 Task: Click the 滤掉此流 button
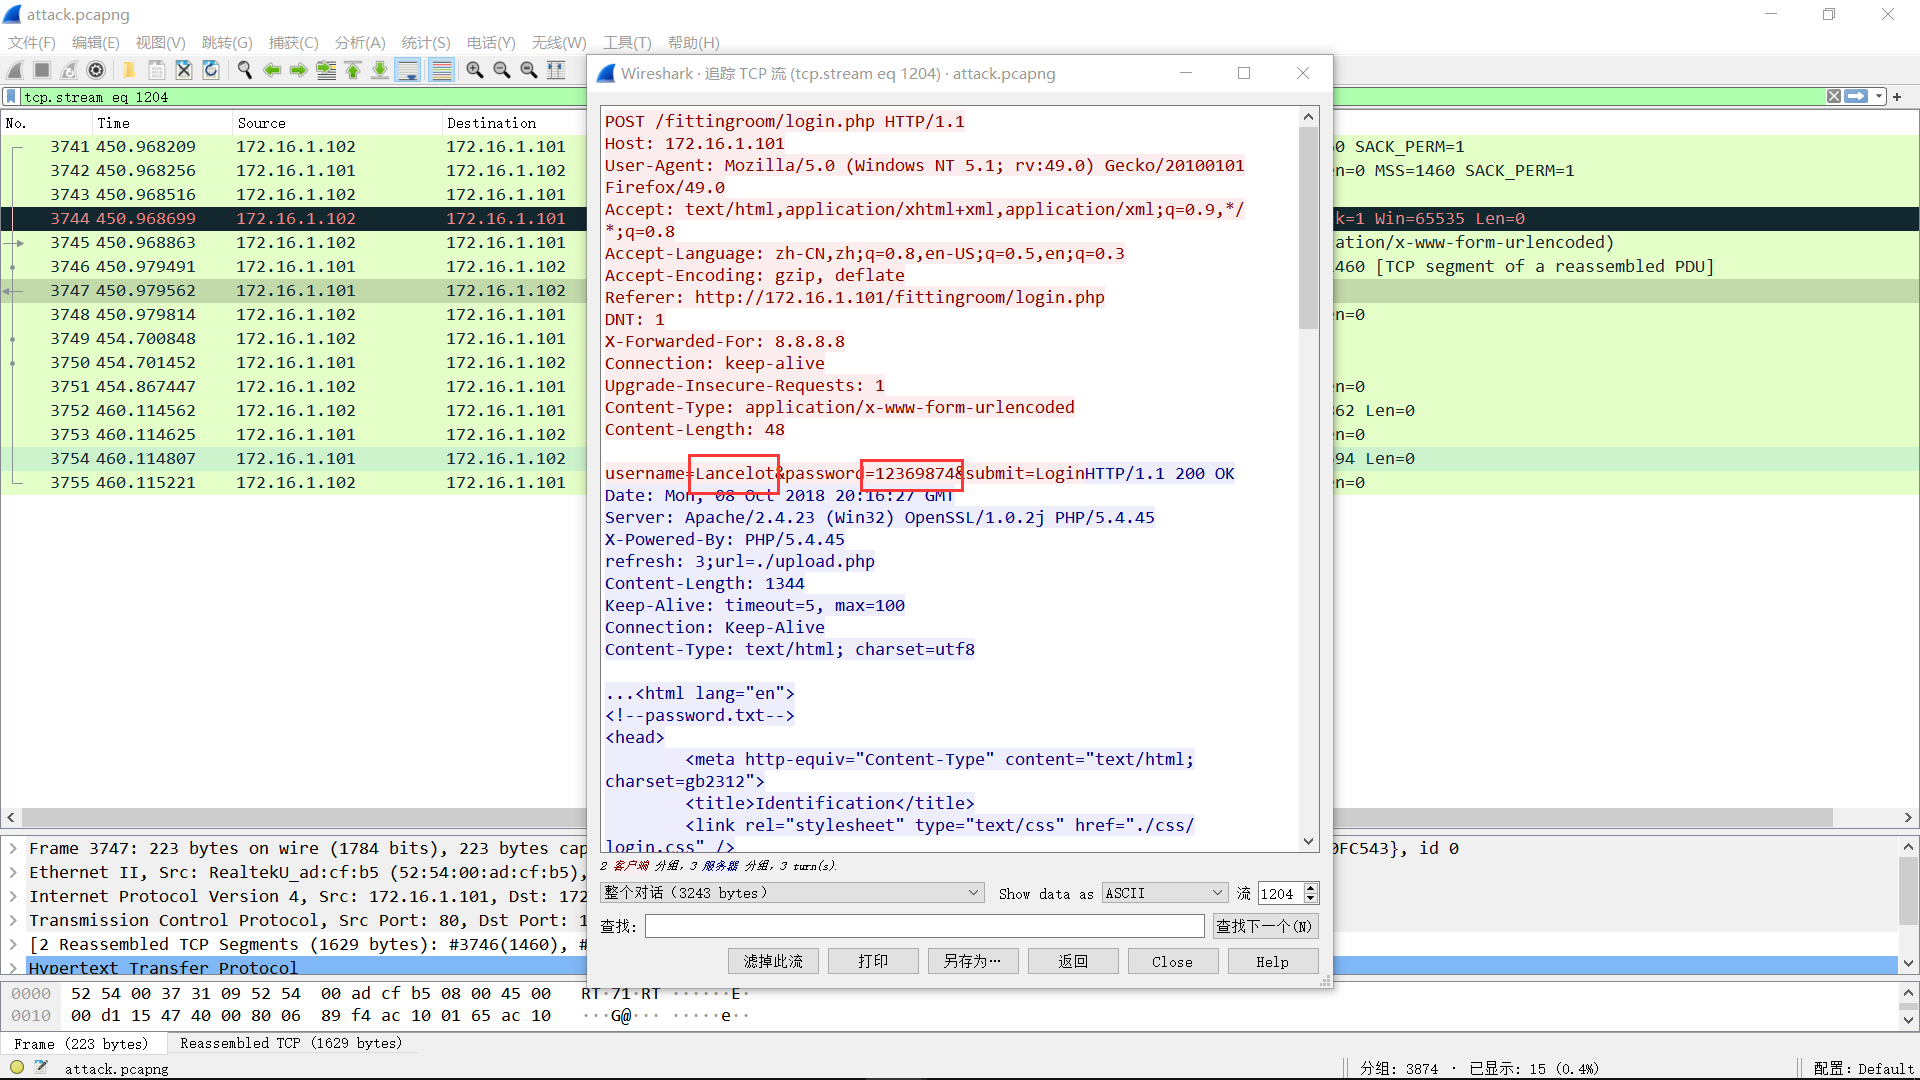tap(773, 961)
